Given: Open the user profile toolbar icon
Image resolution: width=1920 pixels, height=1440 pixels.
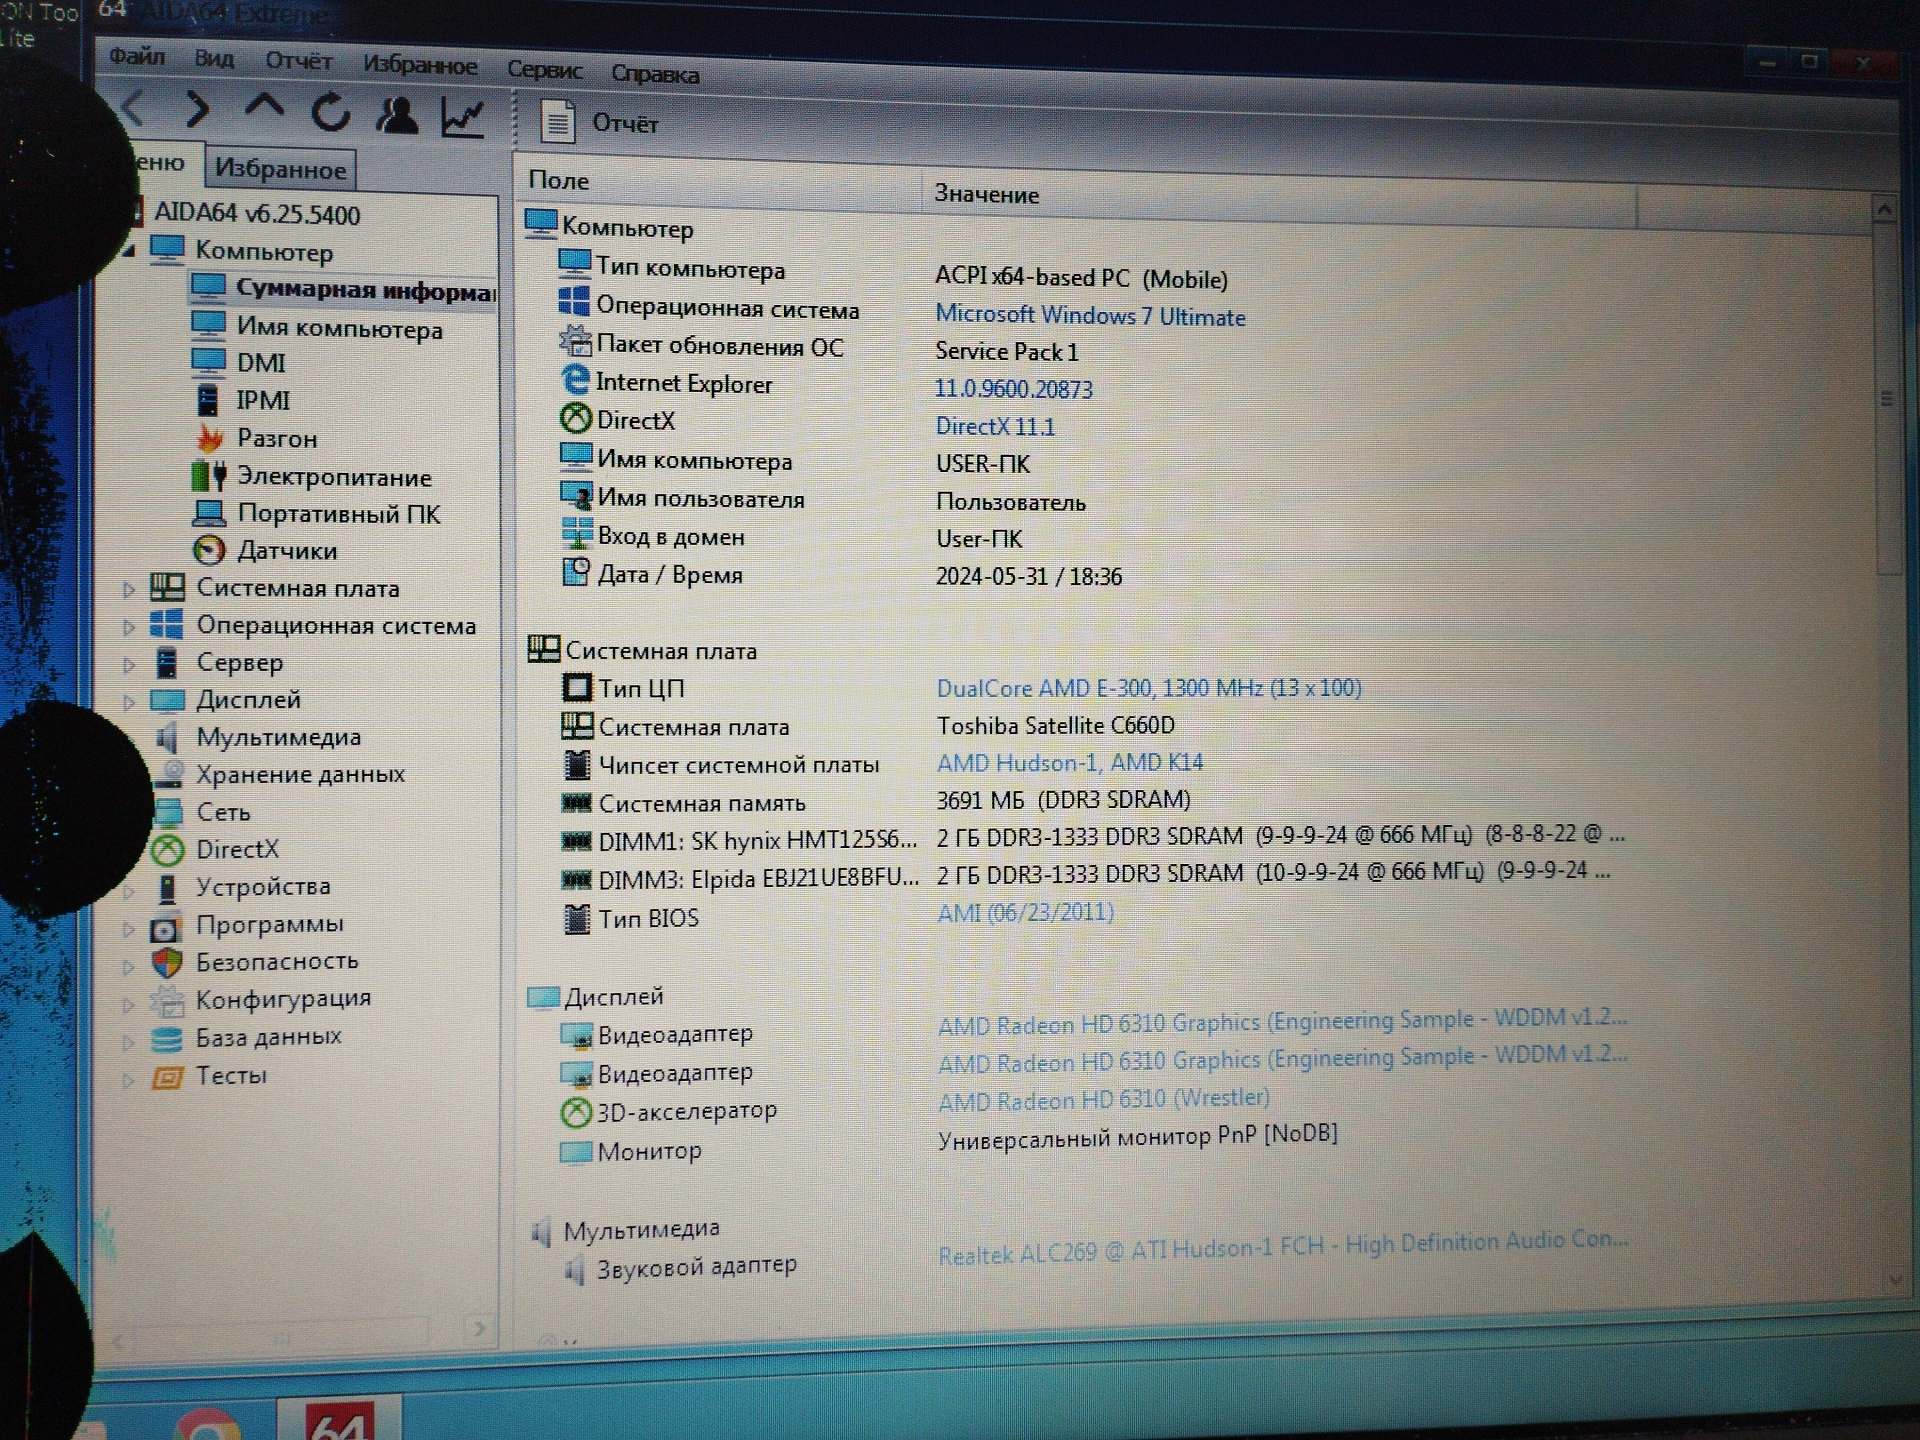Looking at the screenshot, I should tap(397, 115).
